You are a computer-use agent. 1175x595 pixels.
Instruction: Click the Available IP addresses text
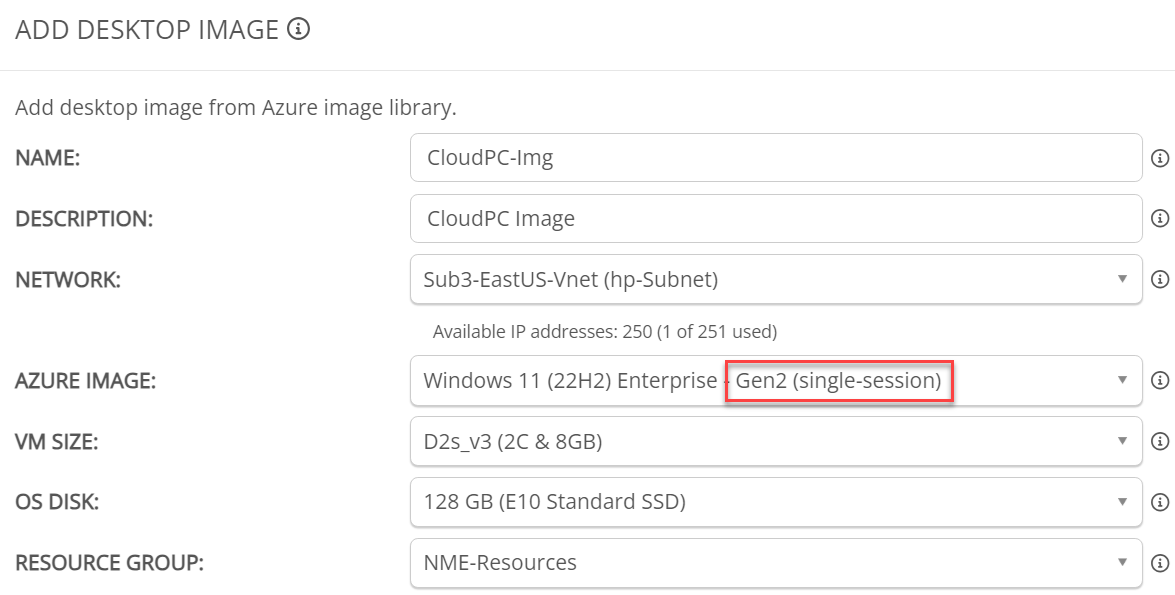605,331
